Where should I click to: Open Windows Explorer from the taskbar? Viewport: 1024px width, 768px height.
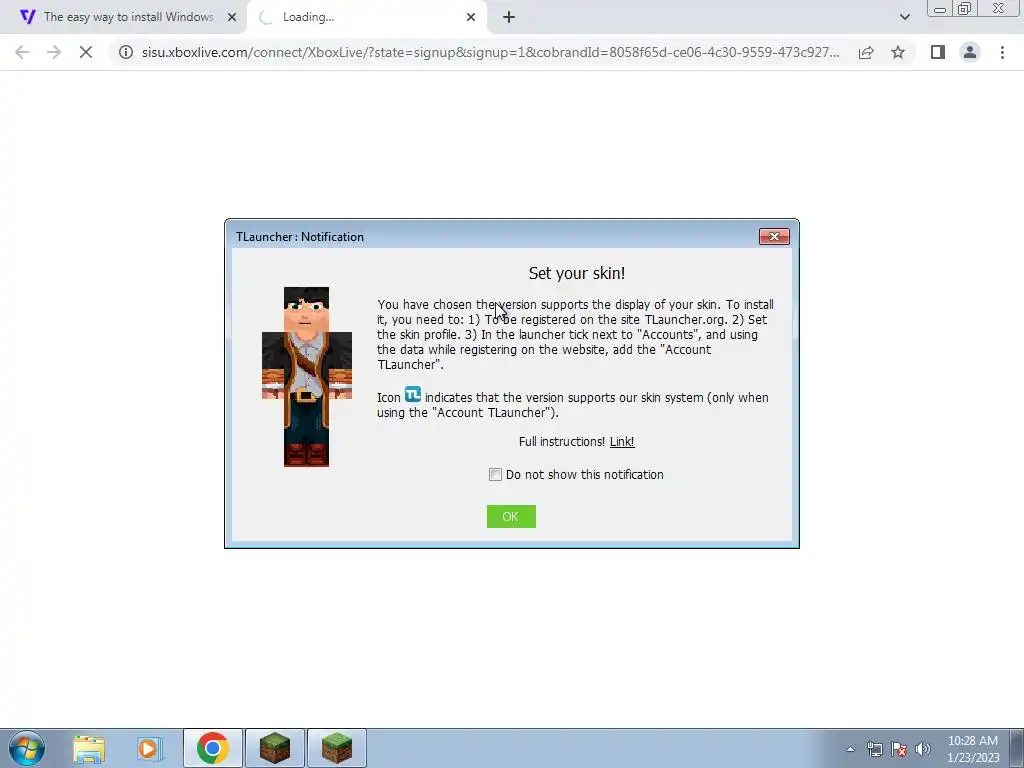pos(89,748)
